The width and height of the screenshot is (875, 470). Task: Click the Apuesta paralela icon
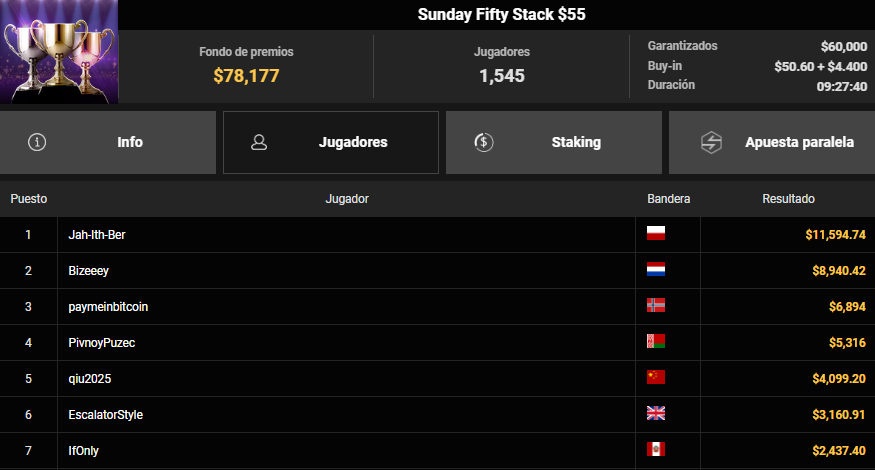point(709,142)
